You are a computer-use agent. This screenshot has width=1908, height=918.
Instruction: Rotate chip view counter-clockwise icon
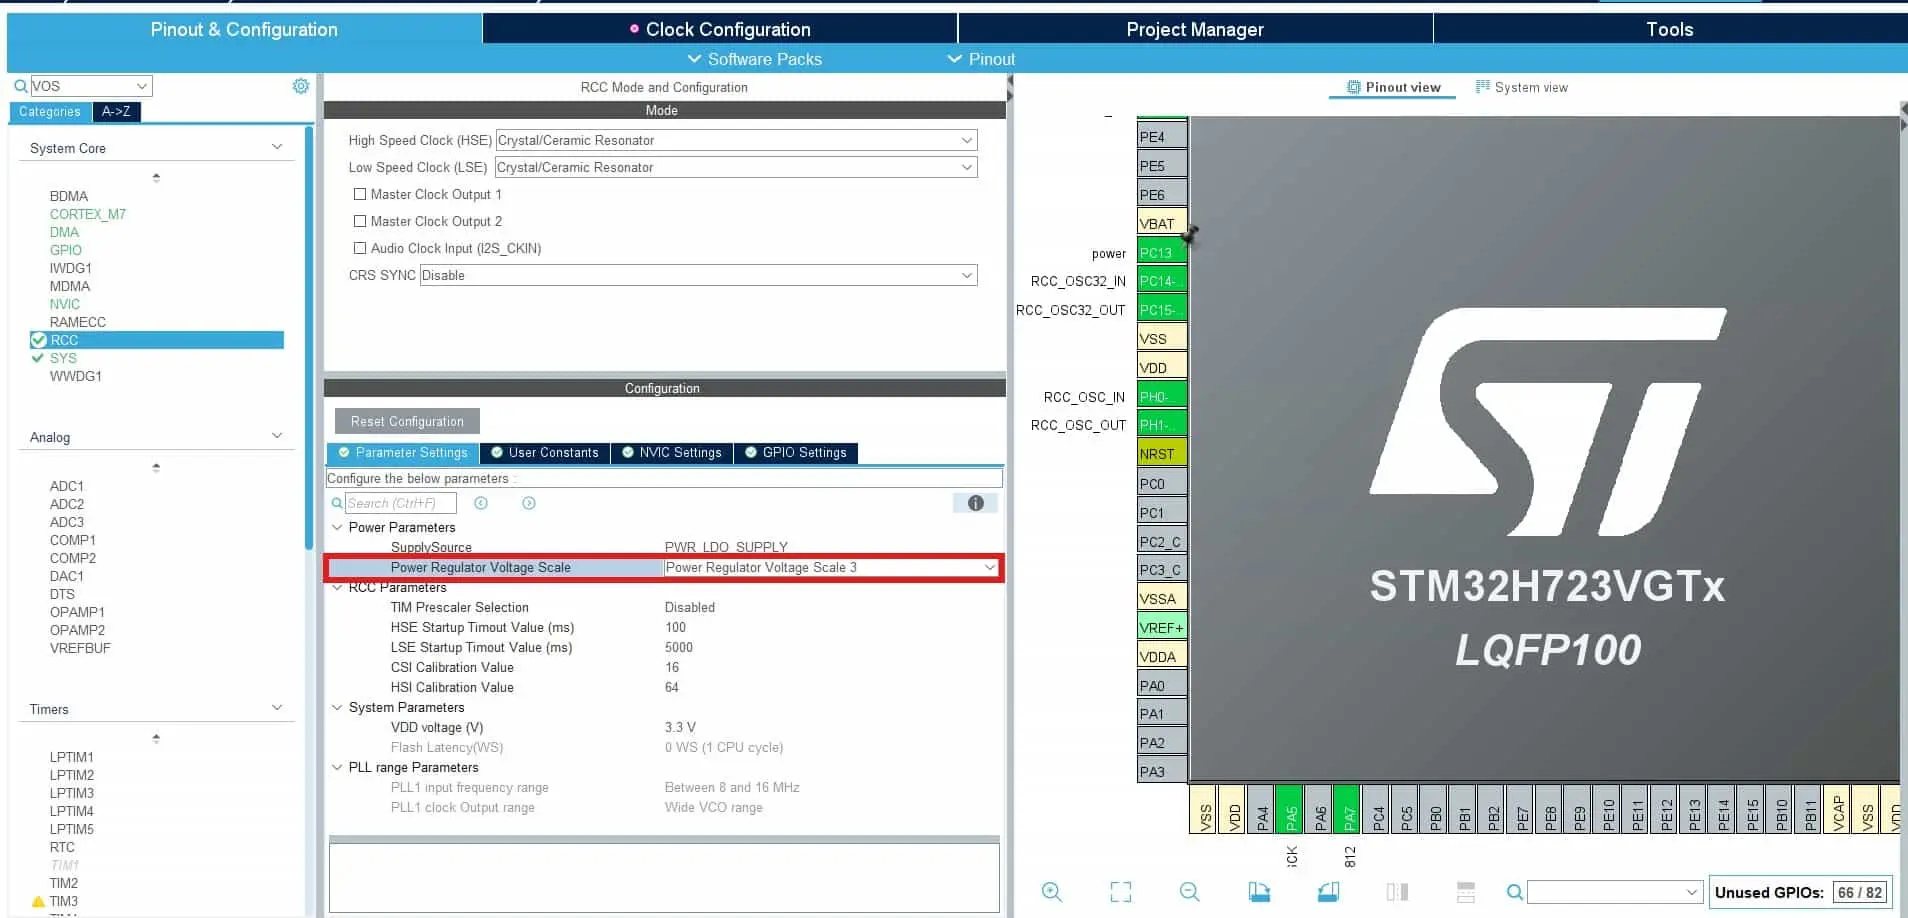pyautogui.click(x=1328, y=892)
